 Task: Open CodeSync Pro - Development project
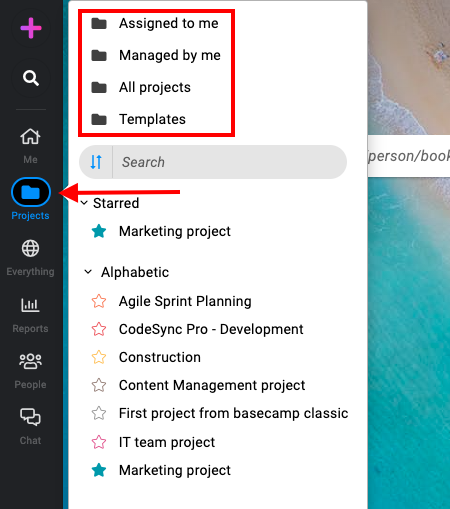point(211,329)
